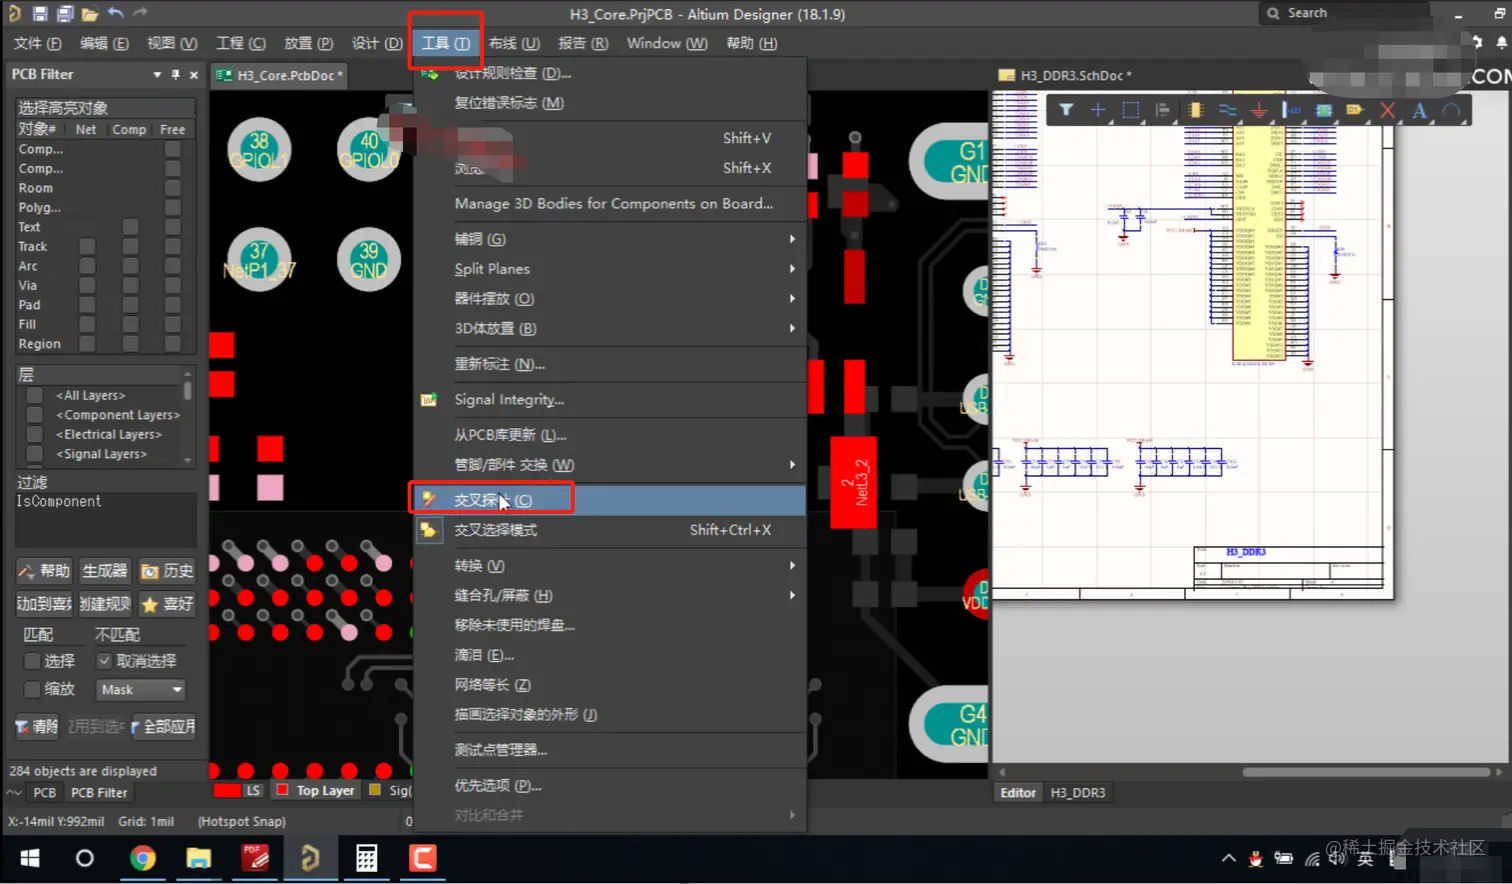Image resolution: width=1512 pixels, height=884 pixels.
Task: Click the 生成器 button
Action: coord(104,571)
